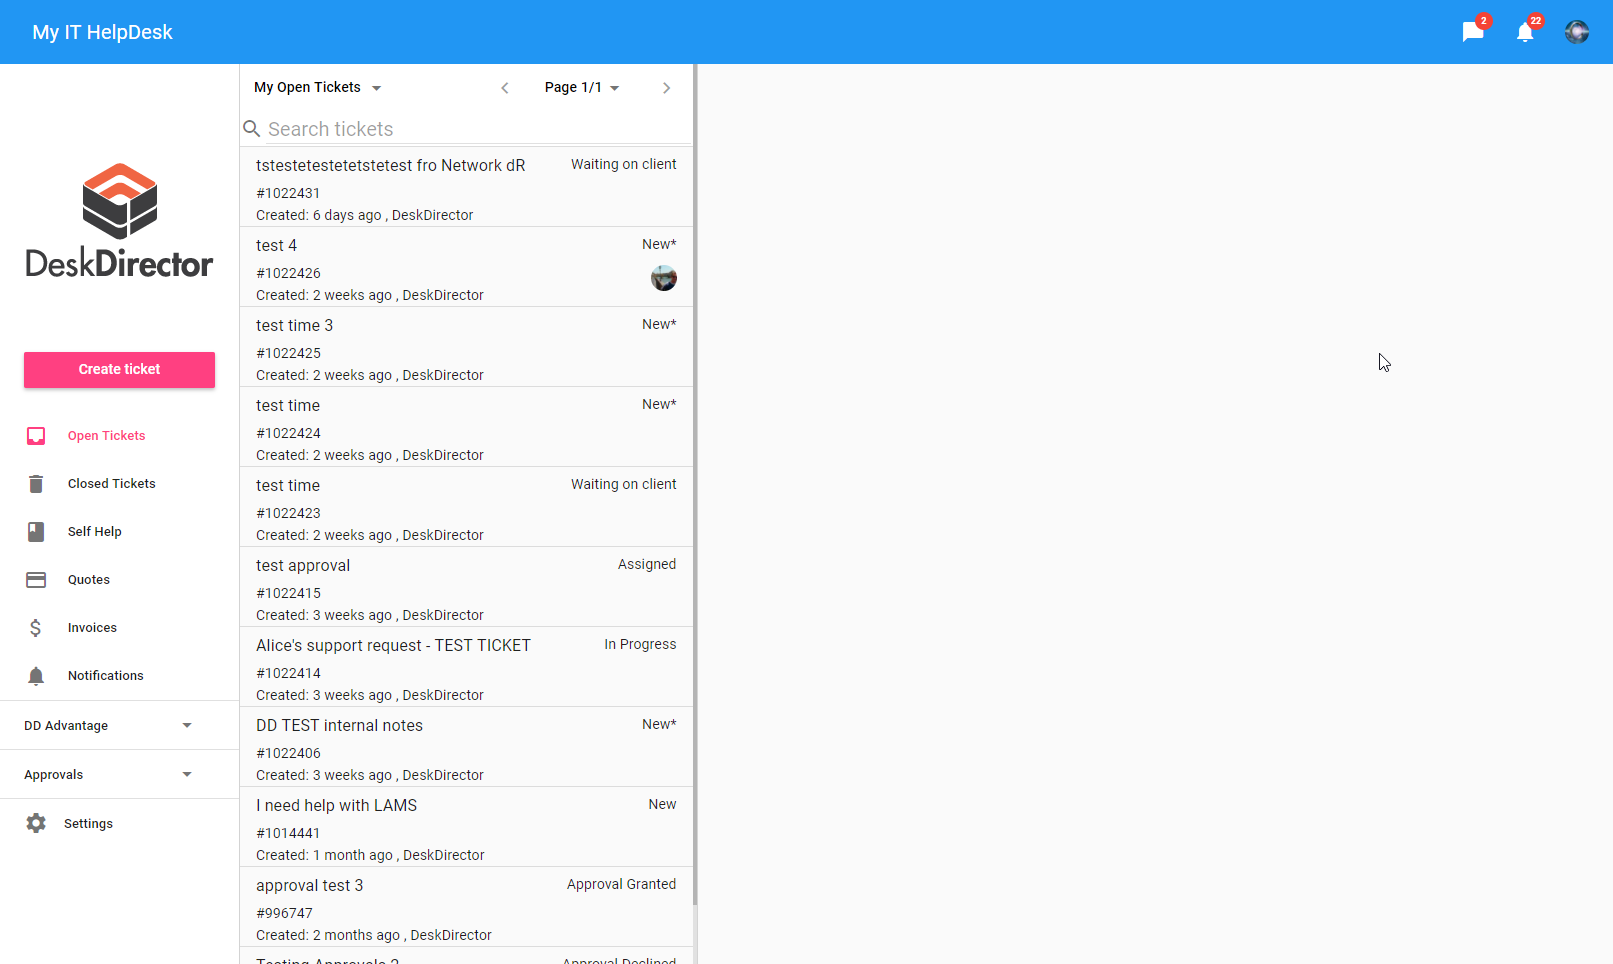Image resolution: width=1613 pixels, height=964 pixels.
Task: Open ticket #1022423 test time
Action: 466,507
